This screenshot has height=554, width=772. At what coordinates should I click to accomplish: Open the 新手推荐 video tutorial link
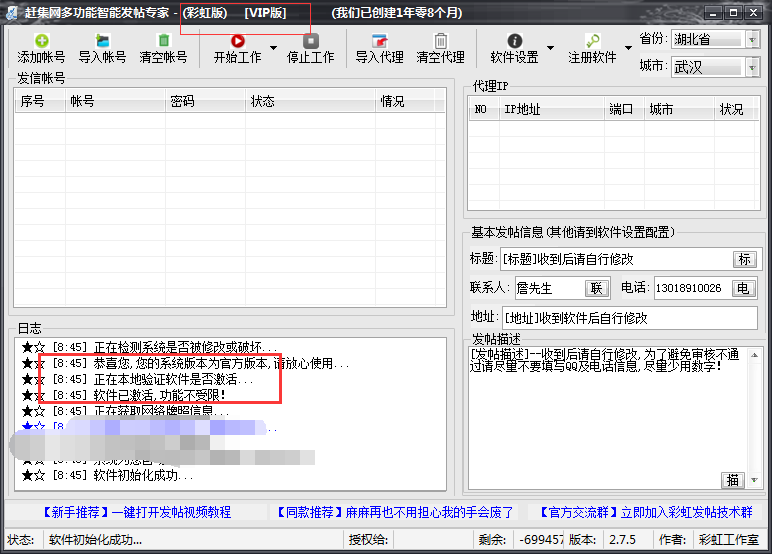pyautogui.click(x=135, y=512)
